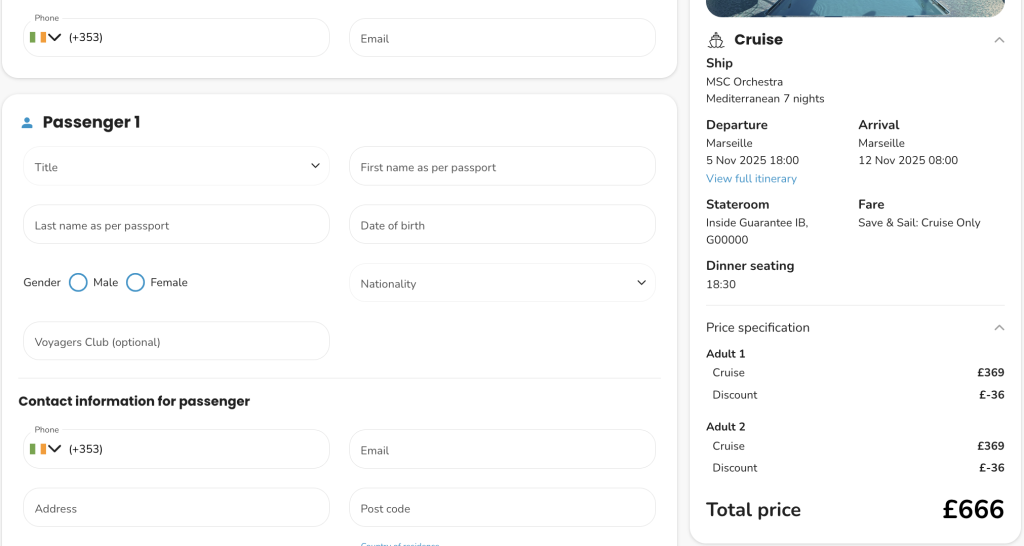Screen dimensions: 1024x546
Task: Click the Passenger 1 heading
Action: coord(91,122)
